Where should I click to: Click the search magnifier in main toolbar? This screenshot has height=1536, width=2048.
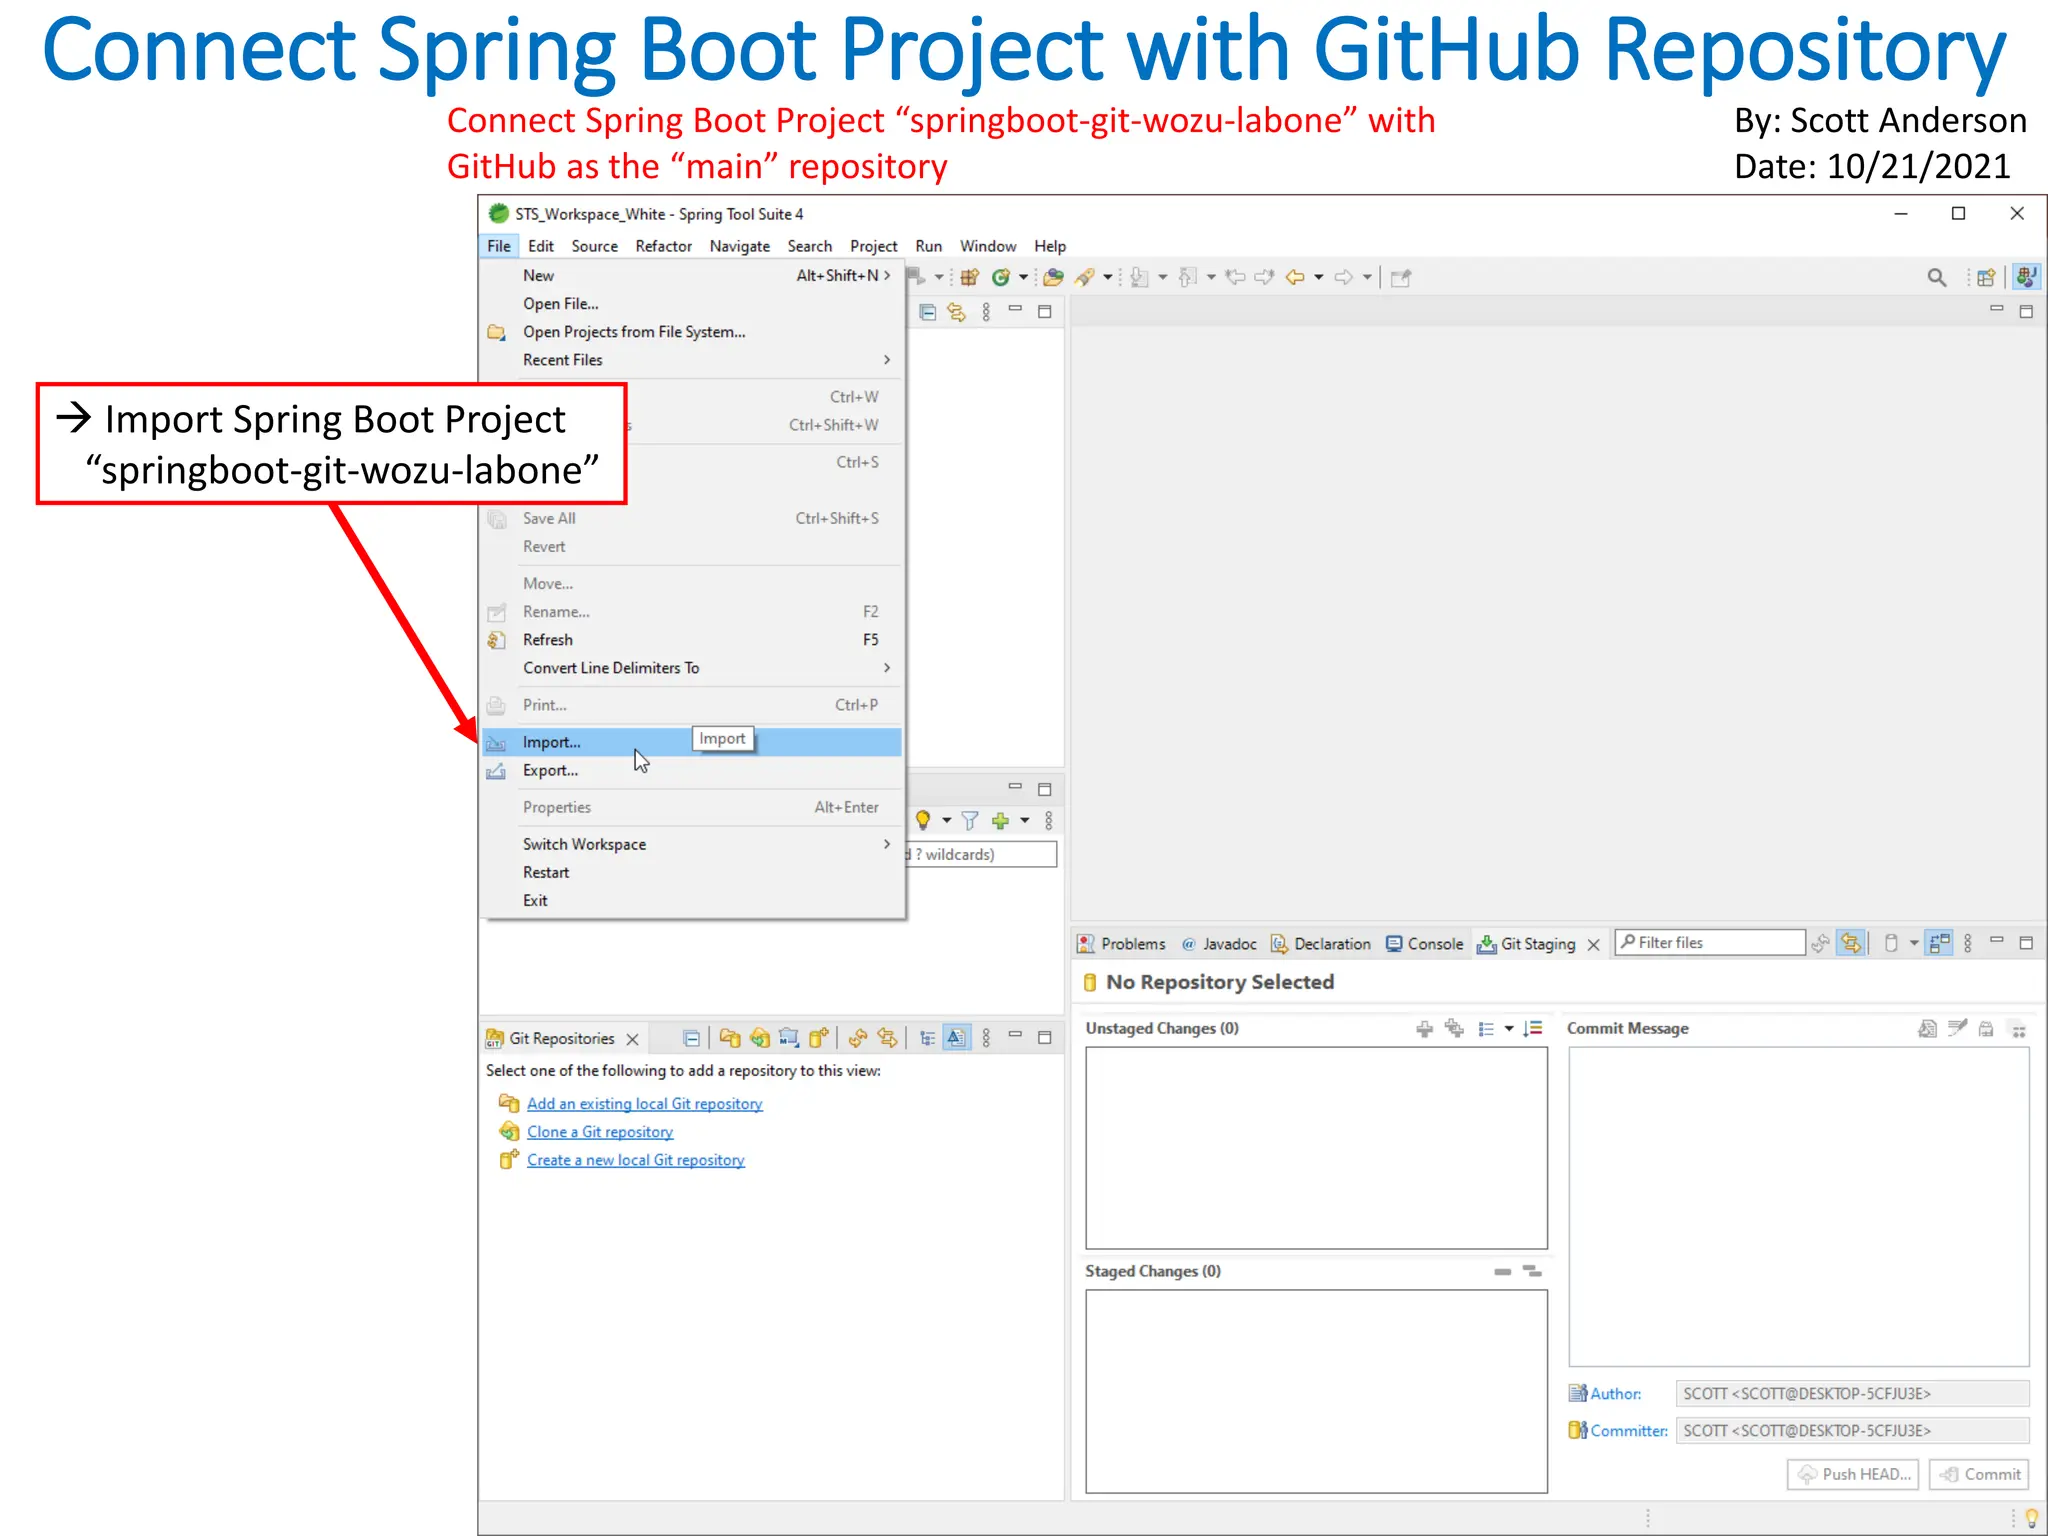(1936, 278)
